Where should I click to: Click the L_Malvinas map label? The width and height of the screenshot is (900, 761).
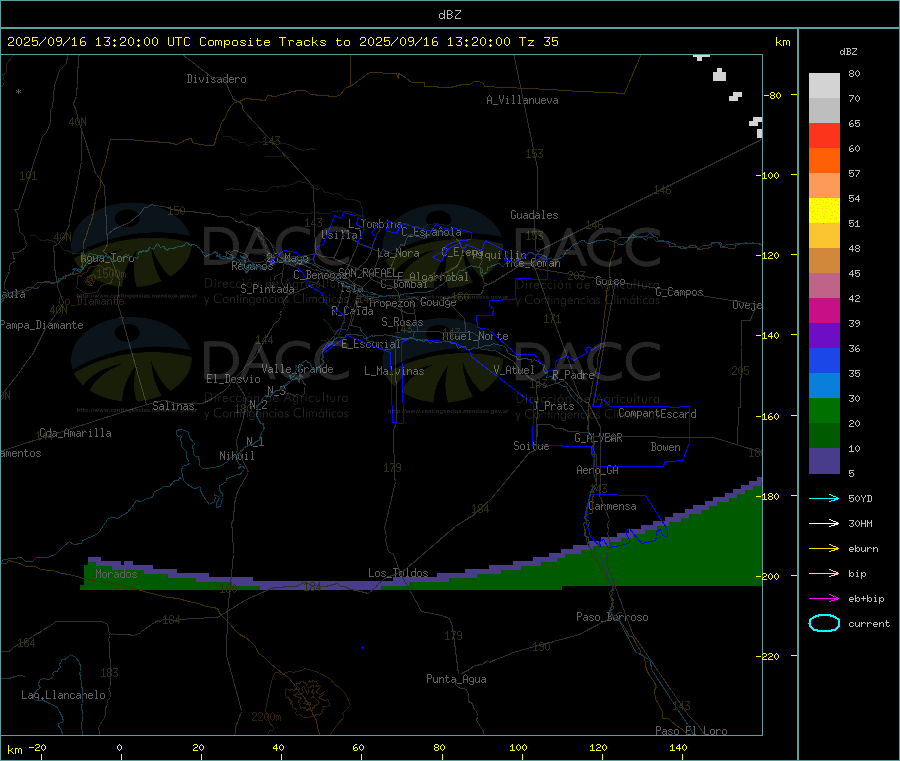[394, 371]
